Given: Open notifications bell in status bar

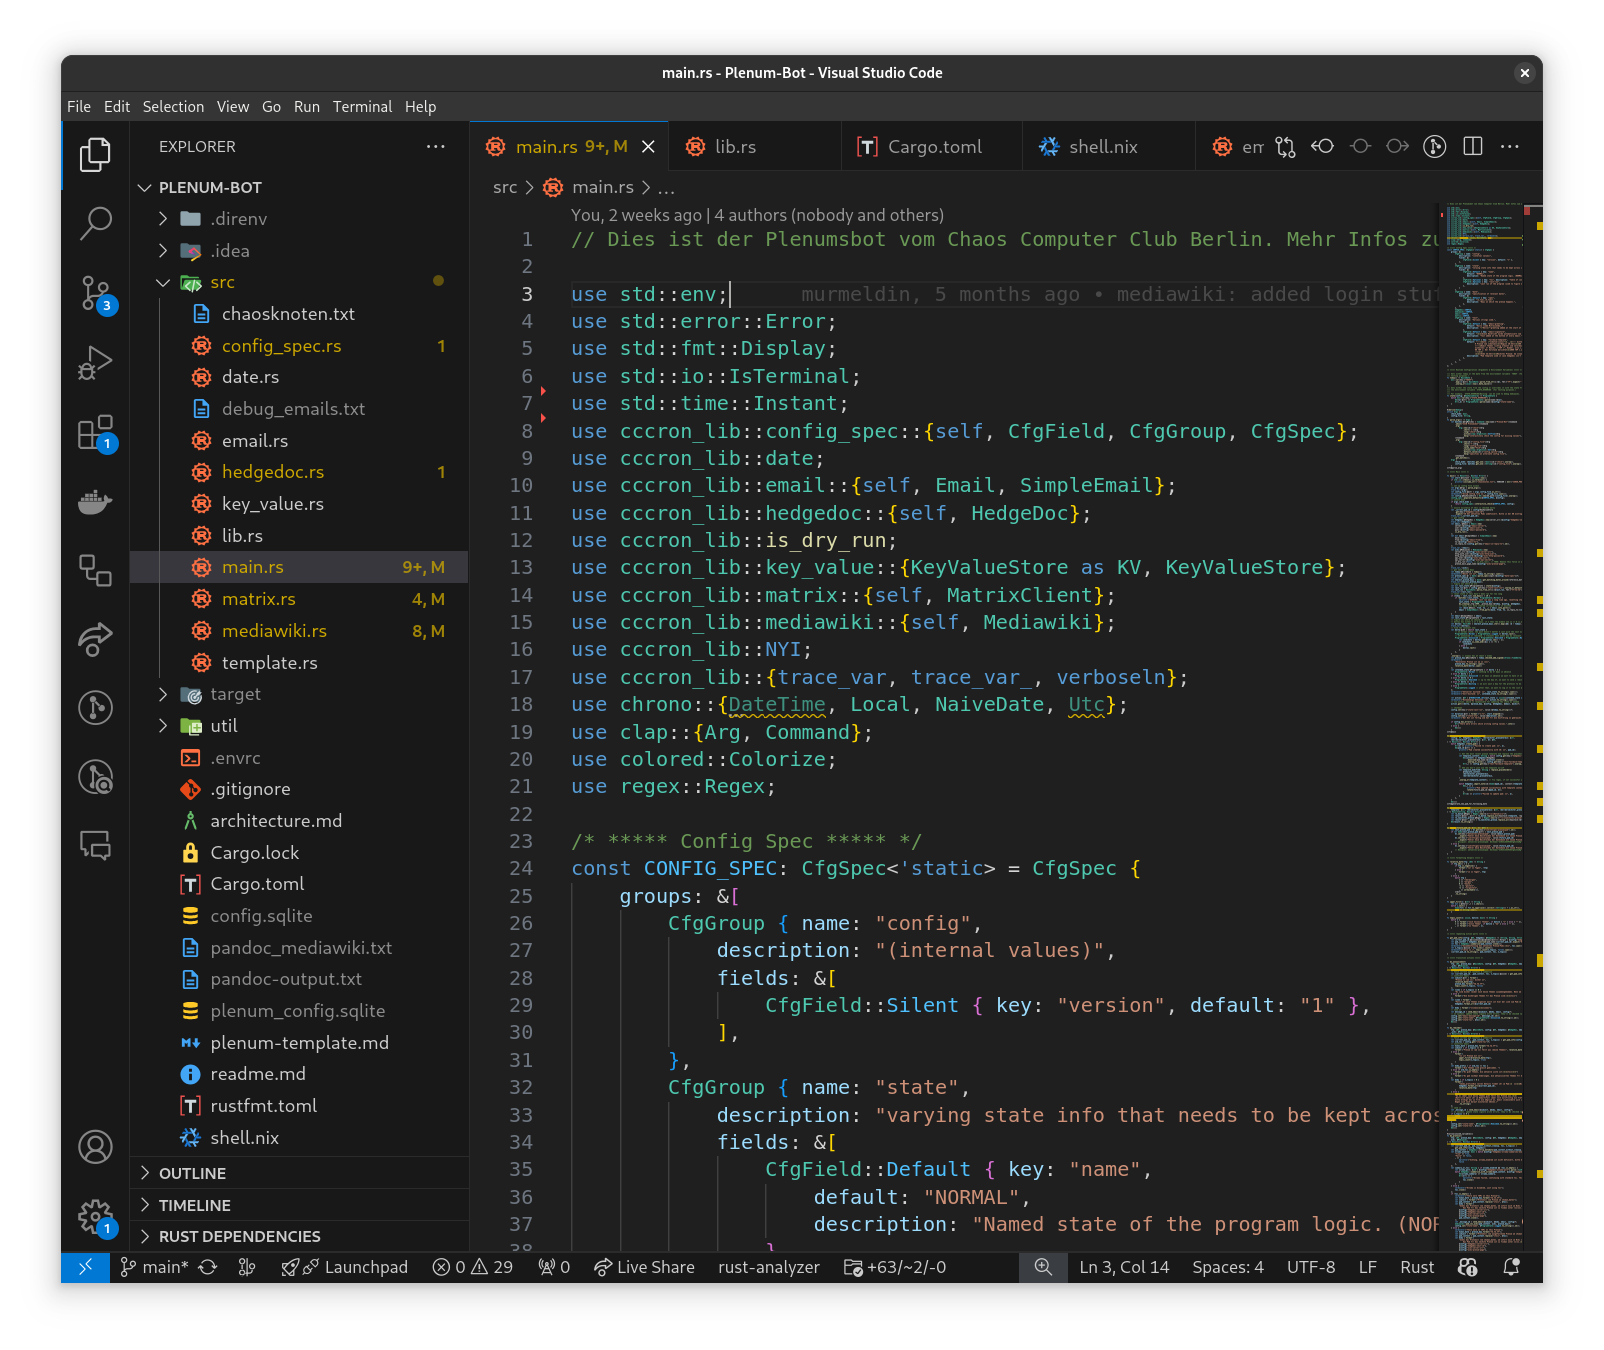Looking at the screenshot, I should pyautogui.click(x=1511, y=1267).
